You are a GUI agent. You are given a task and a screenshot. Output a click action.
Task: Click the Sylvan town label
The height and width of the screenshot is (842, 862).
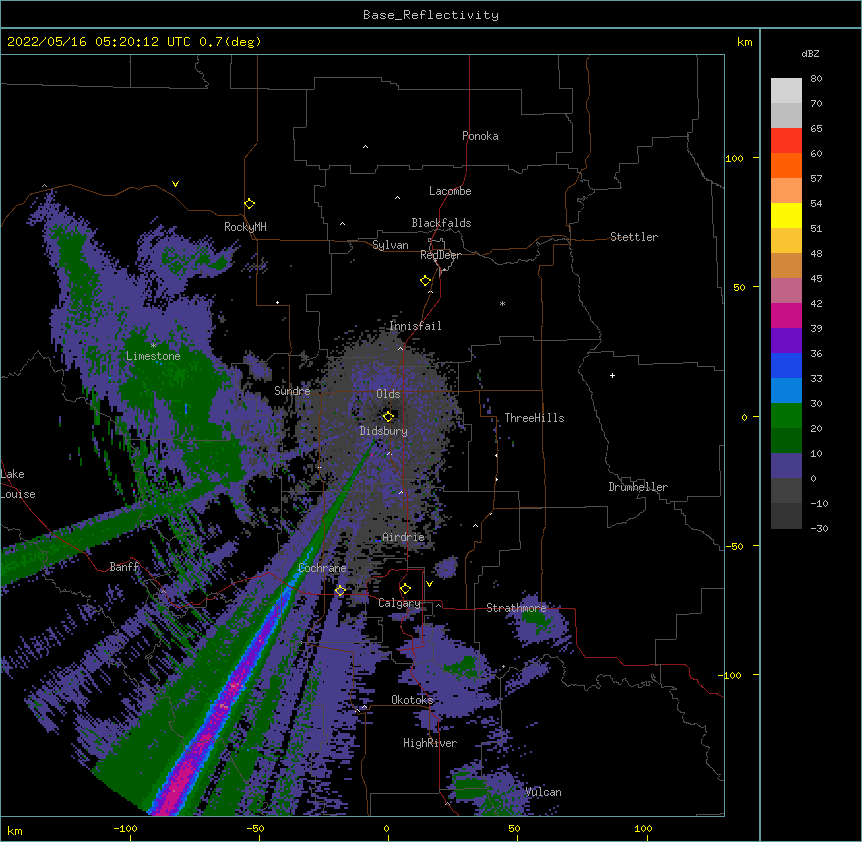(390, 245)
